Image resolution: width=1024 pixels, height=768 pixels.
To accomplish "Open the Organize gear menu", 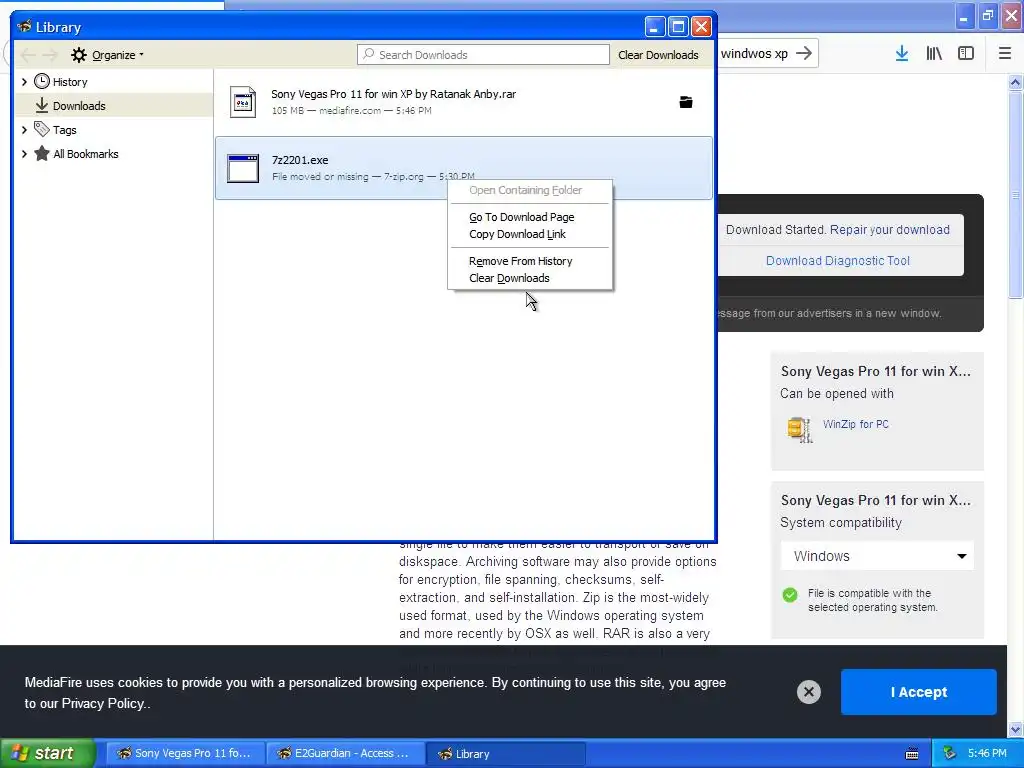I will tap(107, 55).
